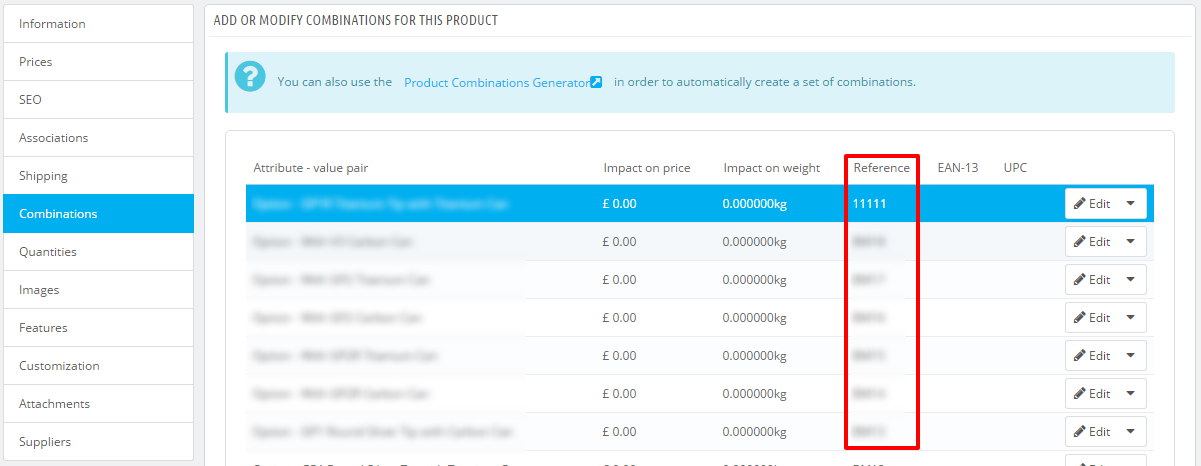
Task: Expand Edit dropdown arrow in third row
Action: click(x=1131, y=279)
